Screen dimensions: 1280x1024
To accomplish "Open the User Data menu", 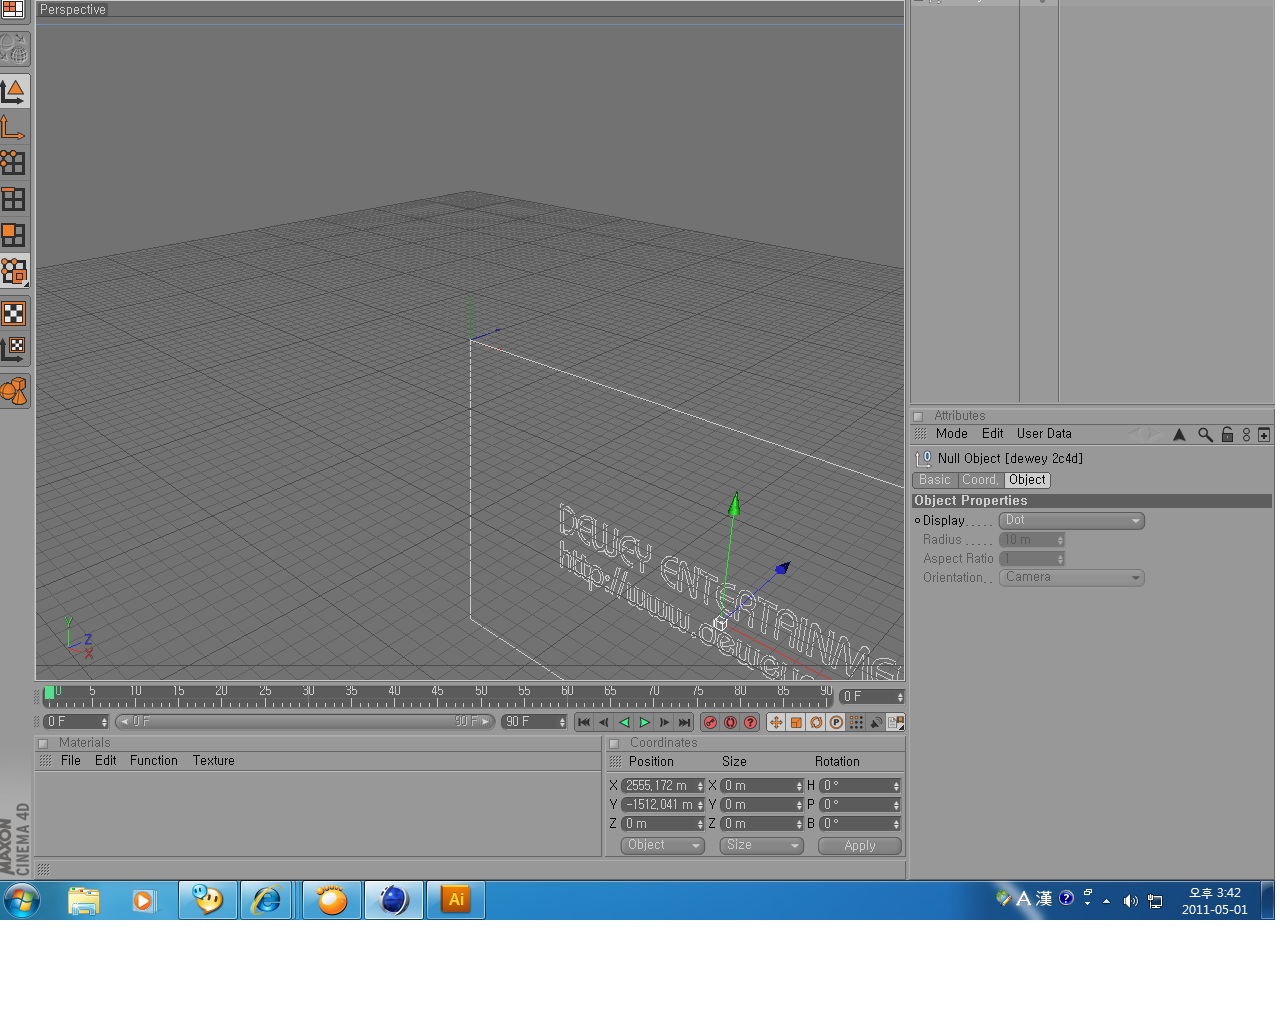I will [x=1044, y=434].
